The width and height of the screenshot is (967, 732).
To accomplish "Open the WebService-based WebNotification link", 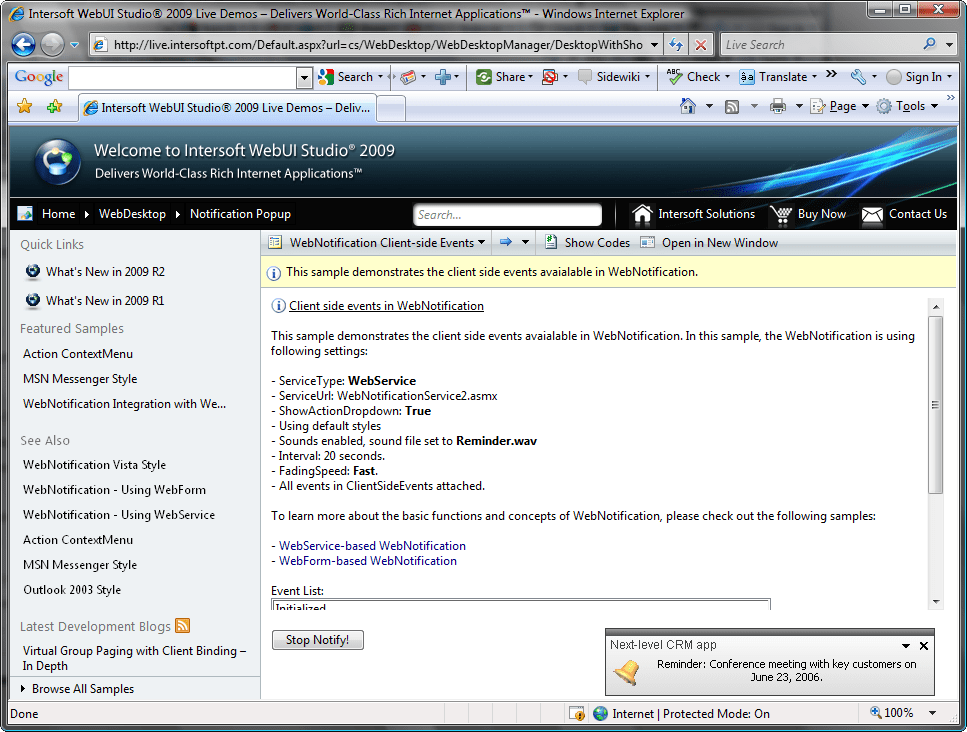I will (x=370, y=546).
